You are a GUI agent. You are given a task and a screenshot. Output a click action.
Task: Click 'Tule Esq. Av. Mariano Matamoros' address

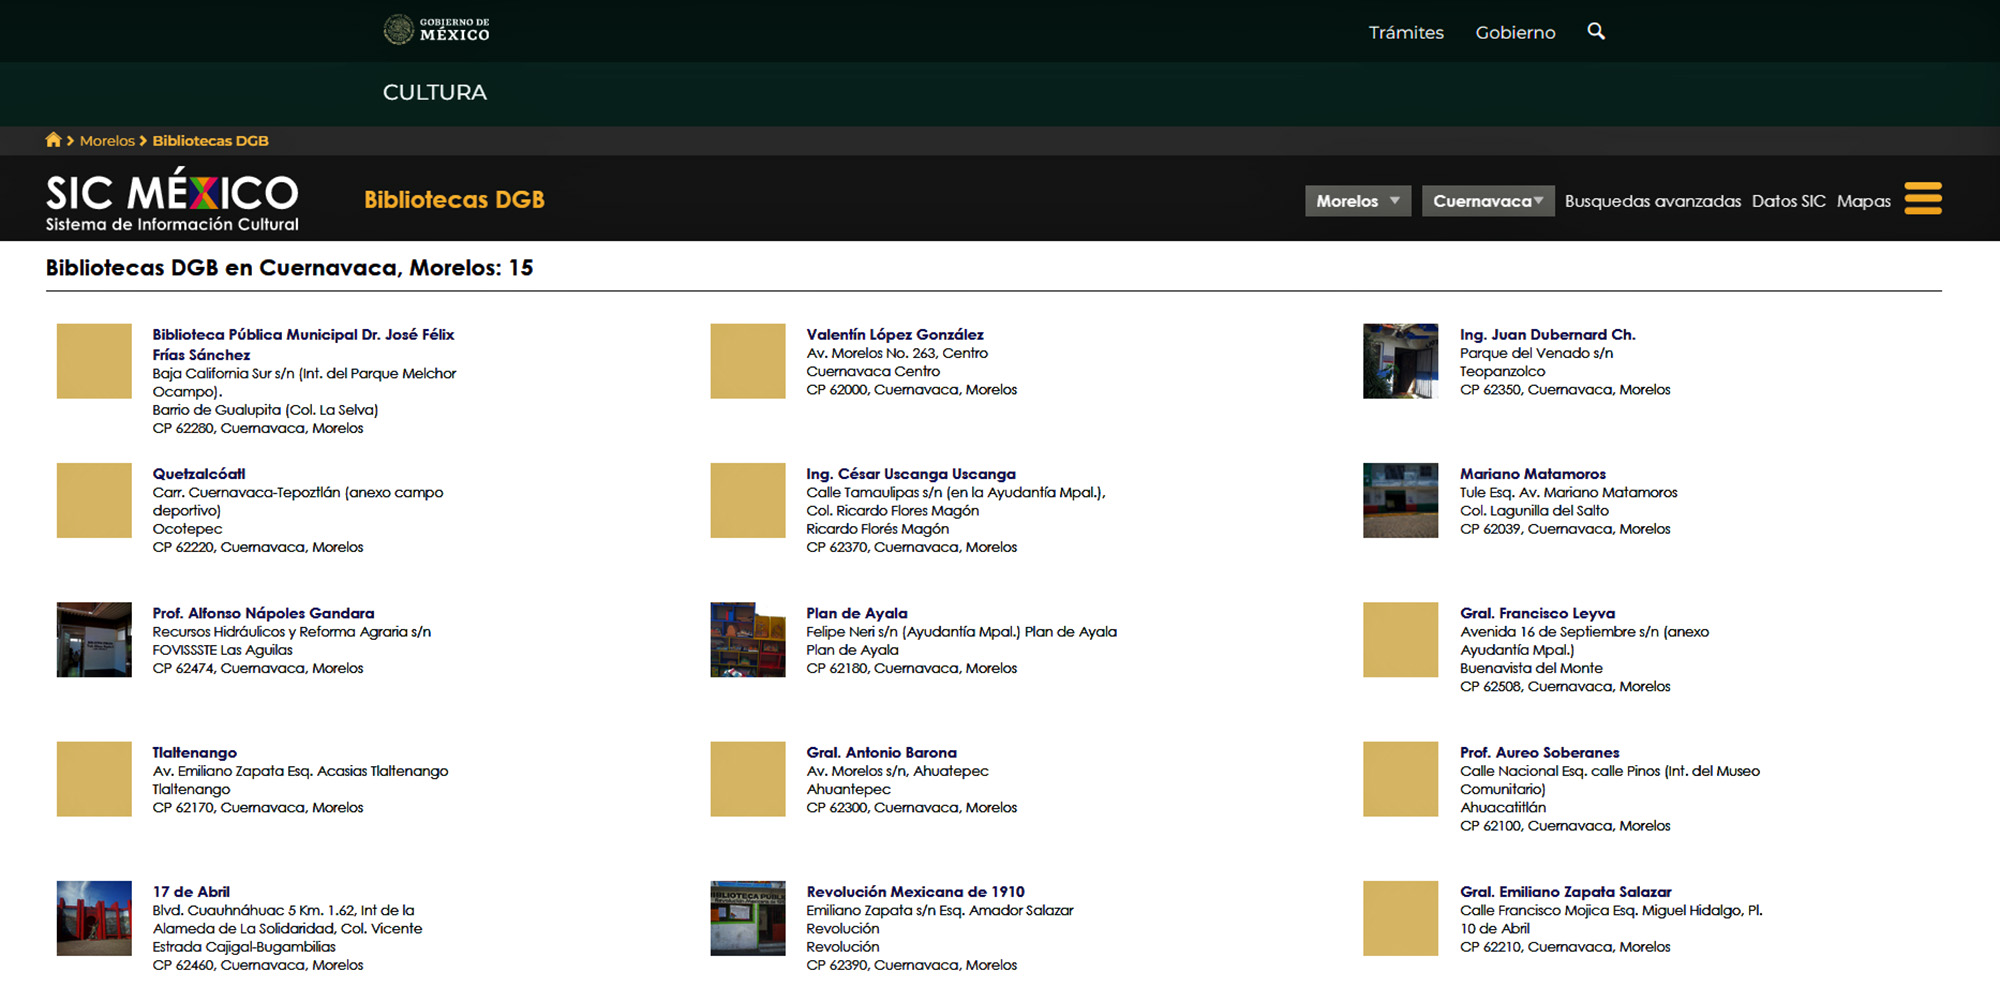click(1568, 492)
